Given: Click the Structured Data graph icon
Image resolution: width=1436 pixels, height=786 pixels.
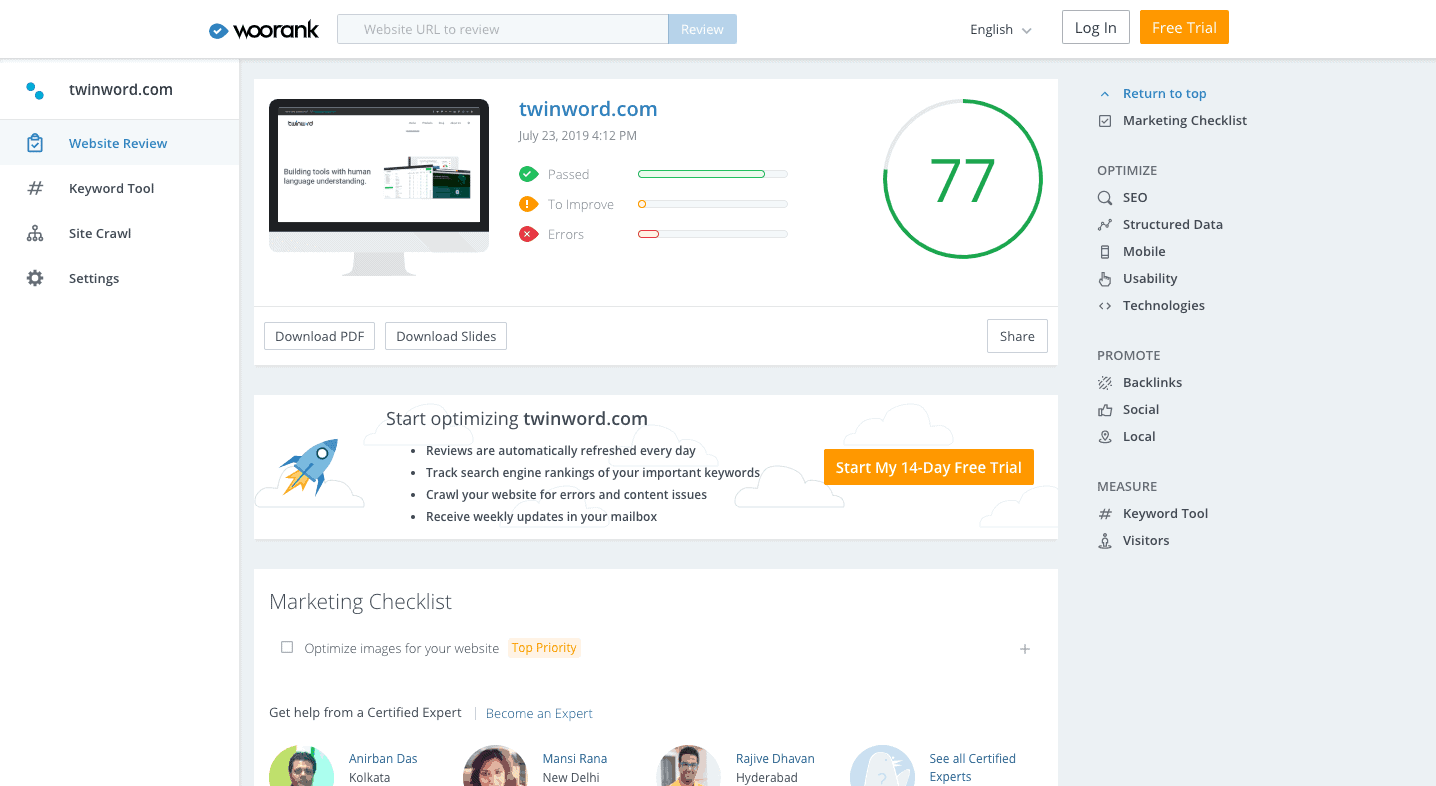Looking at the screenshot, I should (1105, 225).
